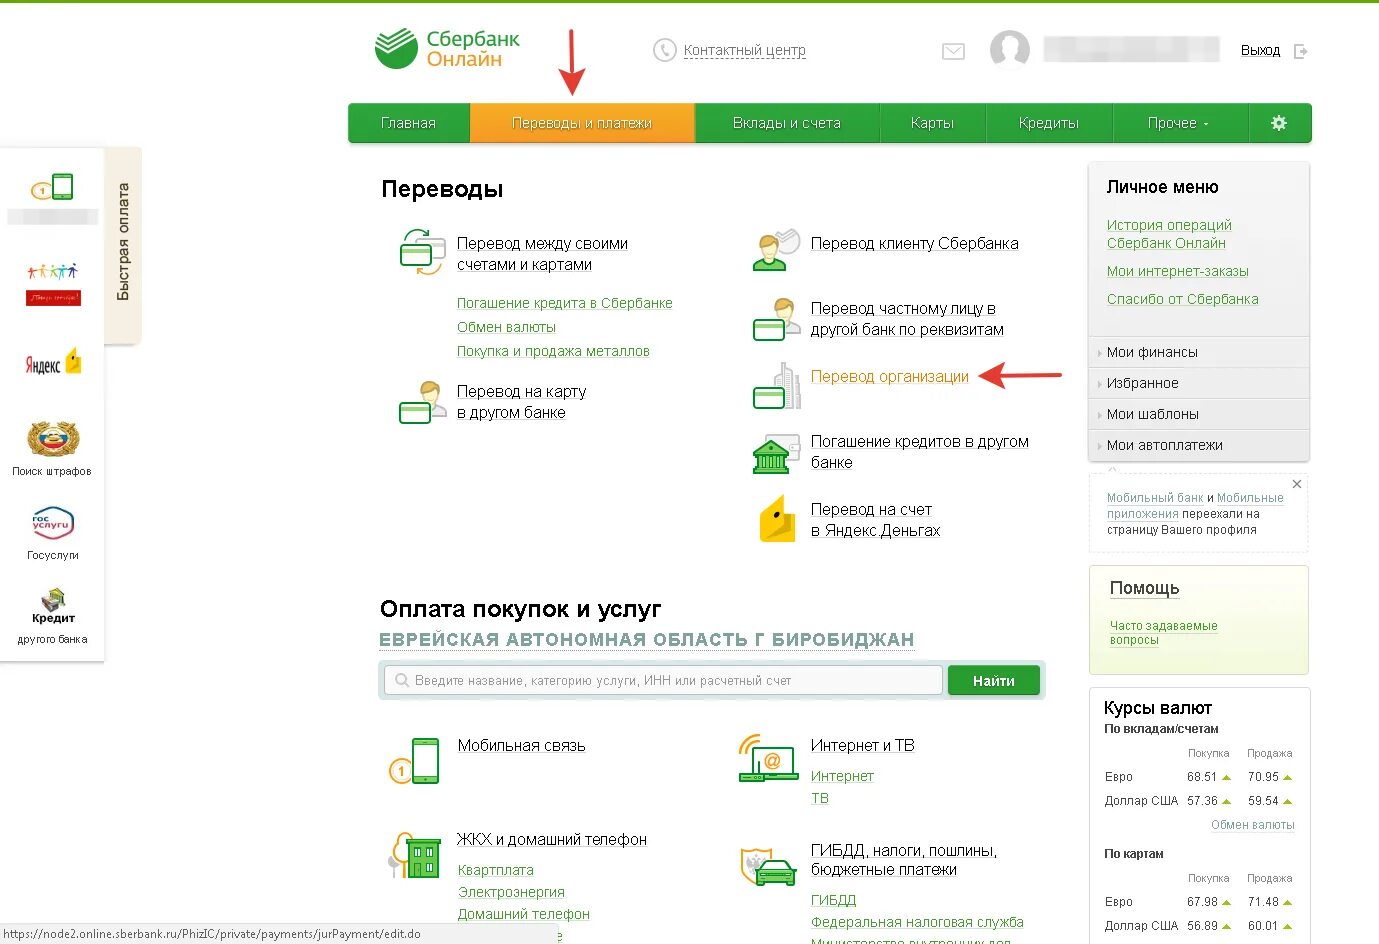The width and height of the screenshot is (1379, 944).
Task: Click the building icon for Перевод организации
Action: 776,386
